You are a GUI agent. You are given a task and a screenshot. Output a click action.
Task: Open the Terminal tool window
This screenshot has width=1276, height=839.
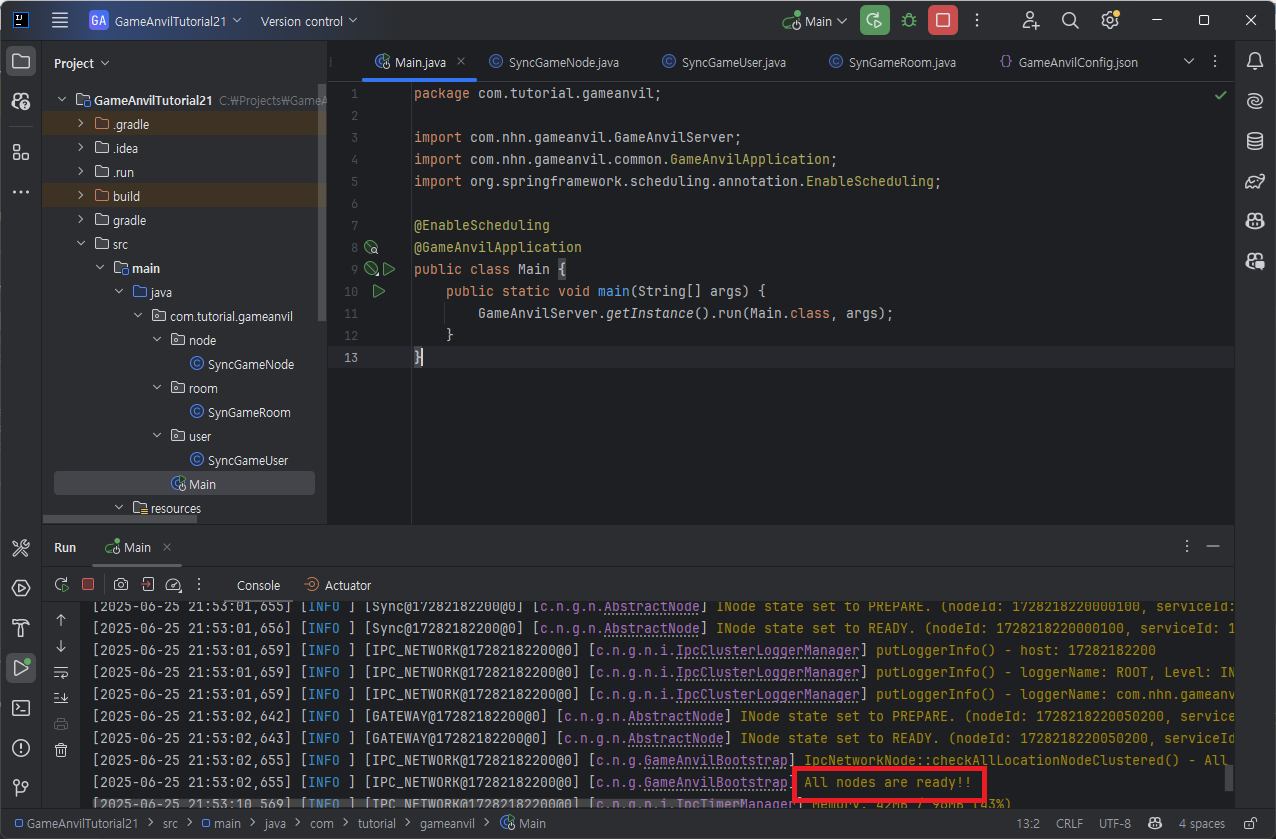click(20, 708)
